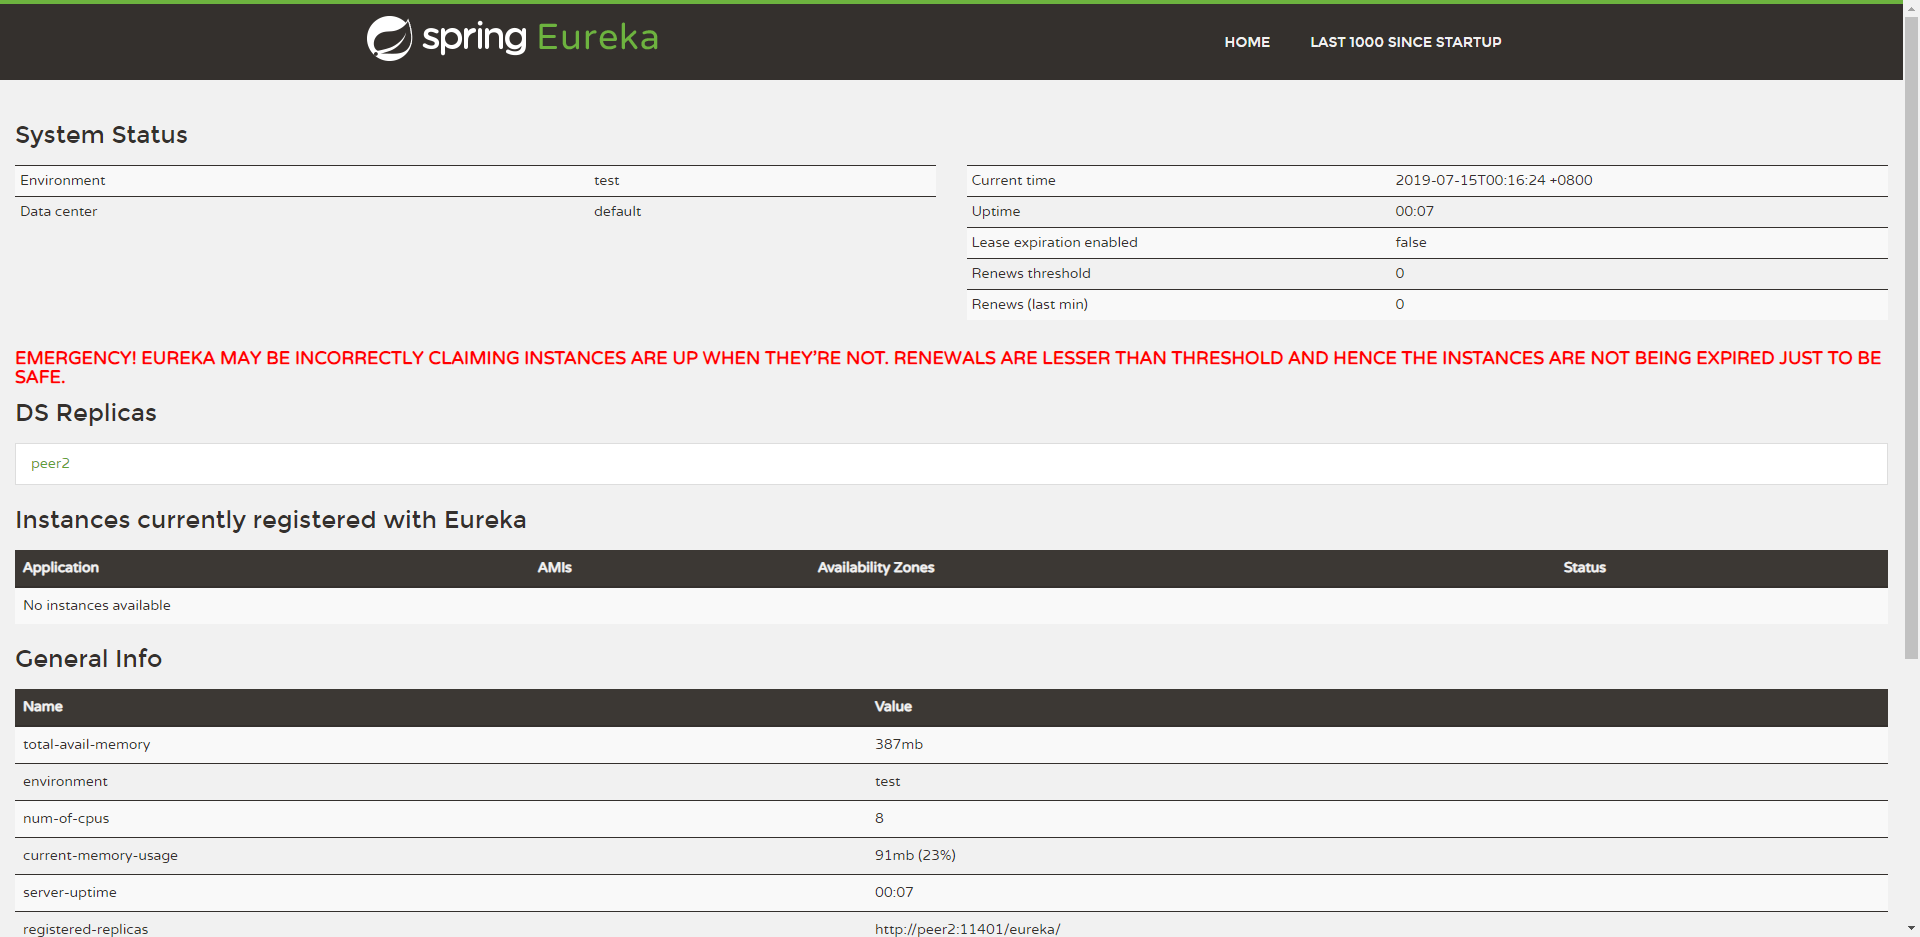Click the Instances currently registered heading

270,520
